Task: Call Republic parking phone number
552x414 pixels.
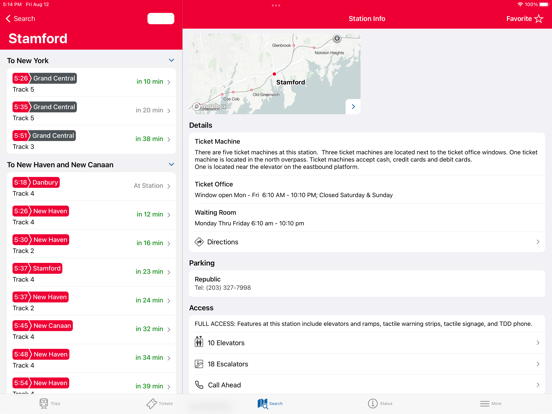Action: (223, 288)
